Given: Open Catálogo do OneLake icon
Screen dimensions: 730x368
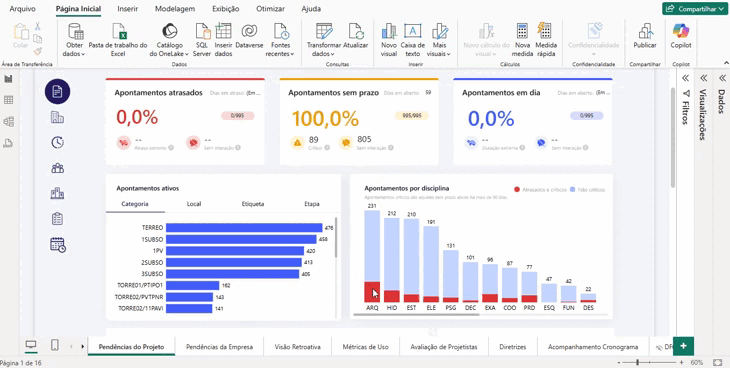Looking at the screenshot, I should 169,31.
